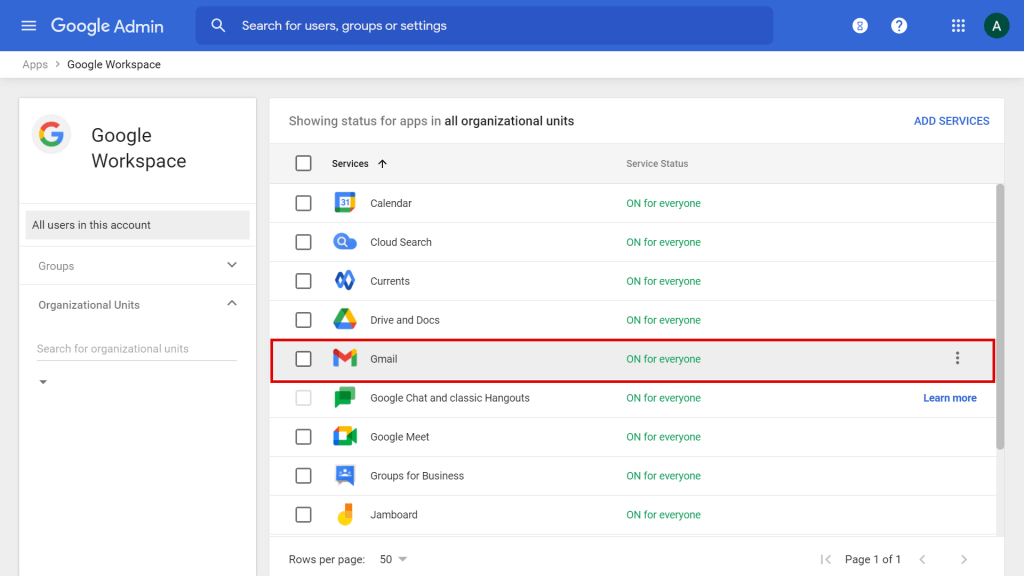This screenshot has height=576, width=1024.
Task: Click the Cloud Search app icon
Action: tap(345, 242)
